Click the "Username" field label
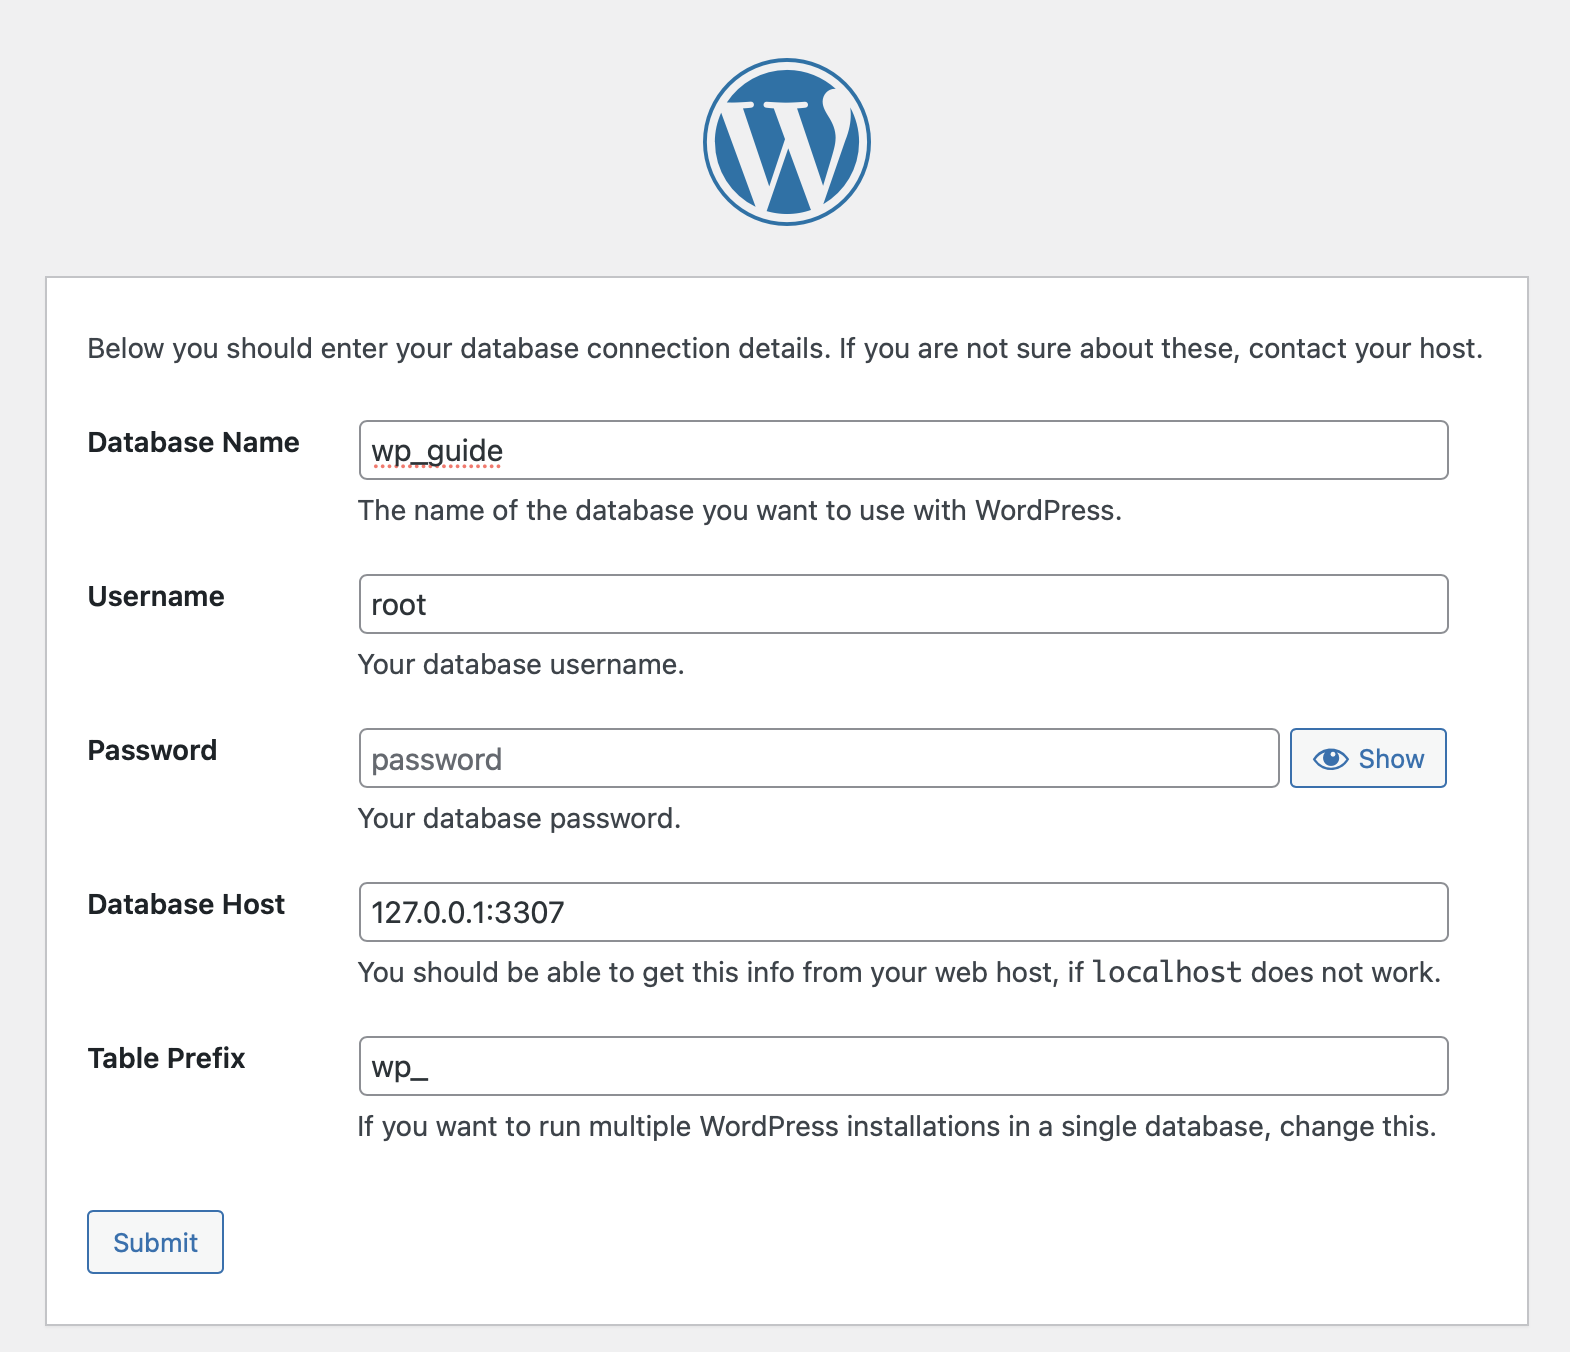Image resolution: width=1570 pixels, height=1352 pixels. pos(156,597)
